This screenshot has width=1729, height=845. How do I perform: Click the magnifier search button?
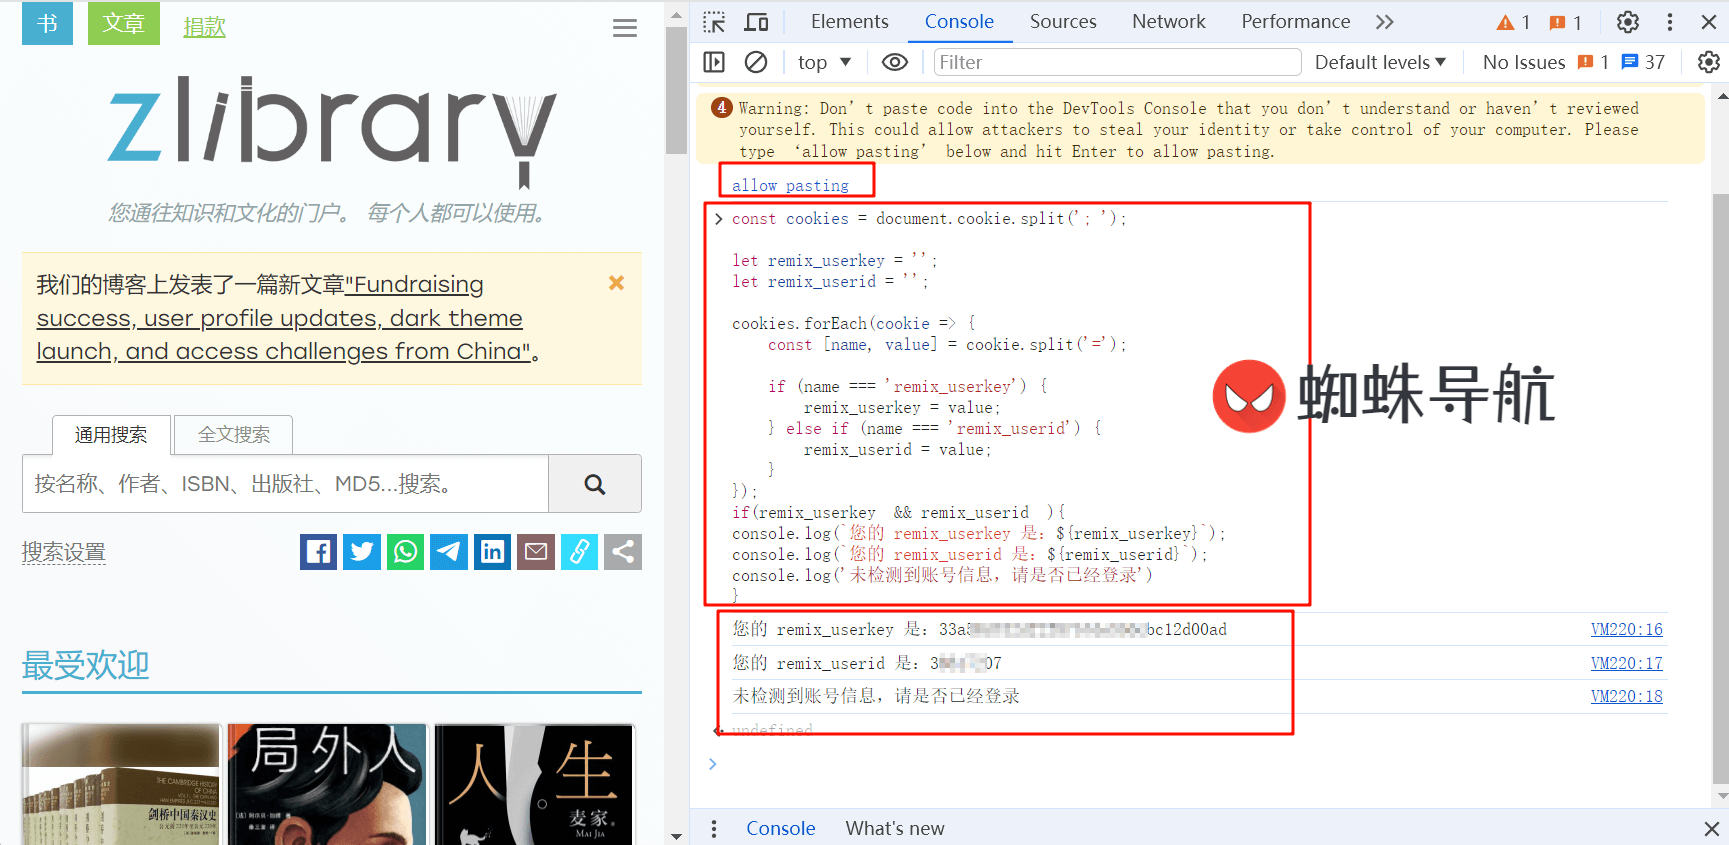tap(595, 484)
